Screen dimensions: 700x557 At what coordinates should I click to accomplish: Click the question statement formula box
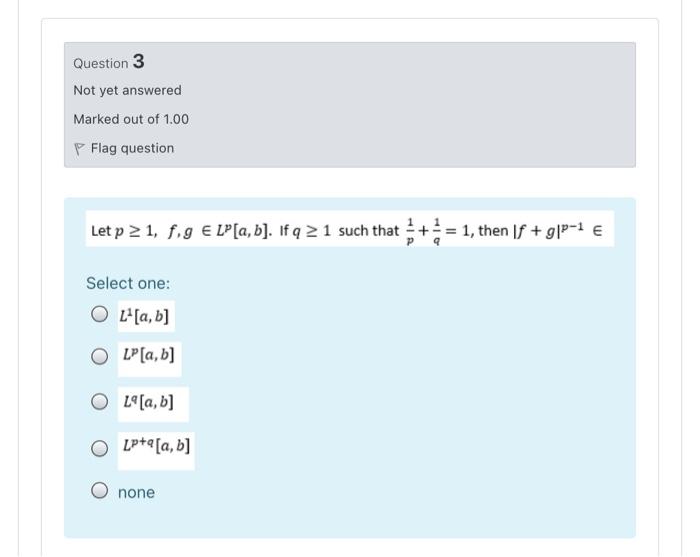pyautogui.click(x=350, y=229)
